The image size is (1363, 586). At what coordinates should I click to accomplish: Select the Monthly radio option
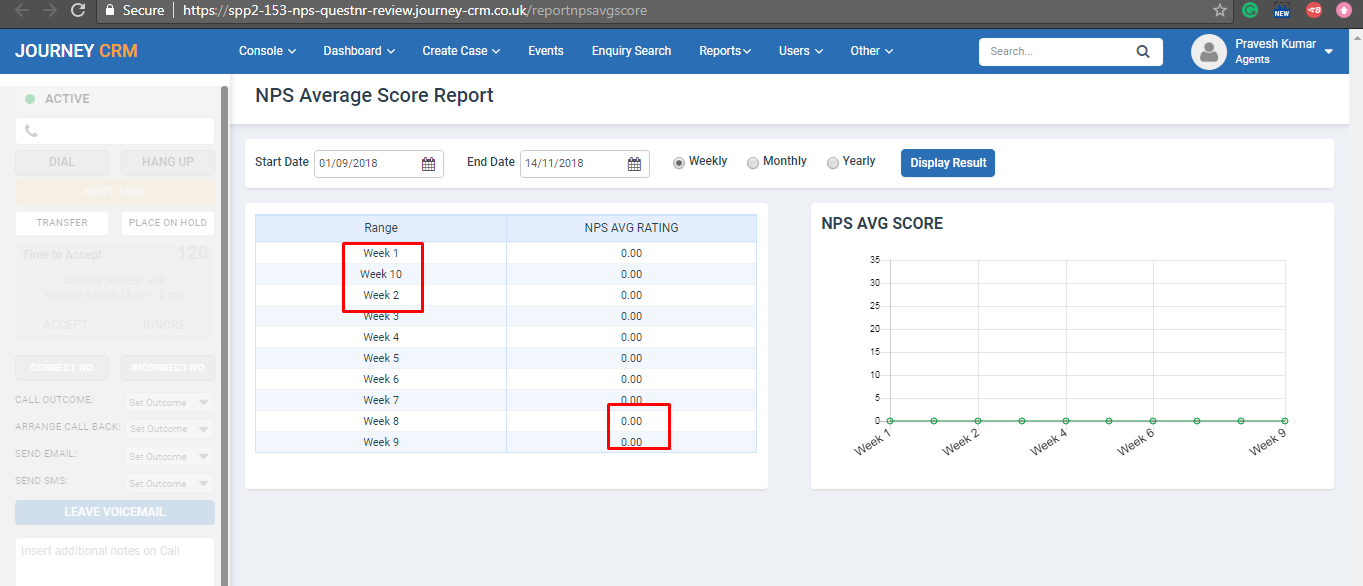pyautogui.click(x=753, y=163)
